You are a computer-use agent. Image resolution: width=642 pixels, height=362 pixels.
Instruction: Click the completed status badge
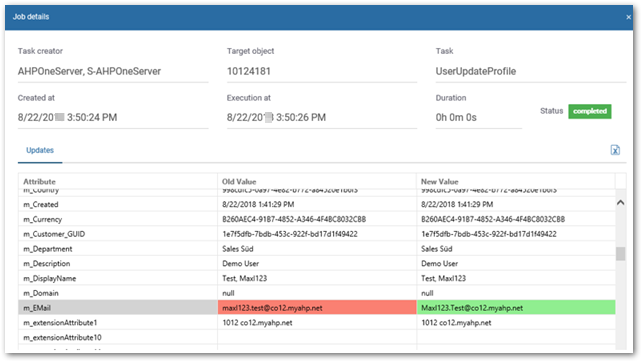(590, 111)
